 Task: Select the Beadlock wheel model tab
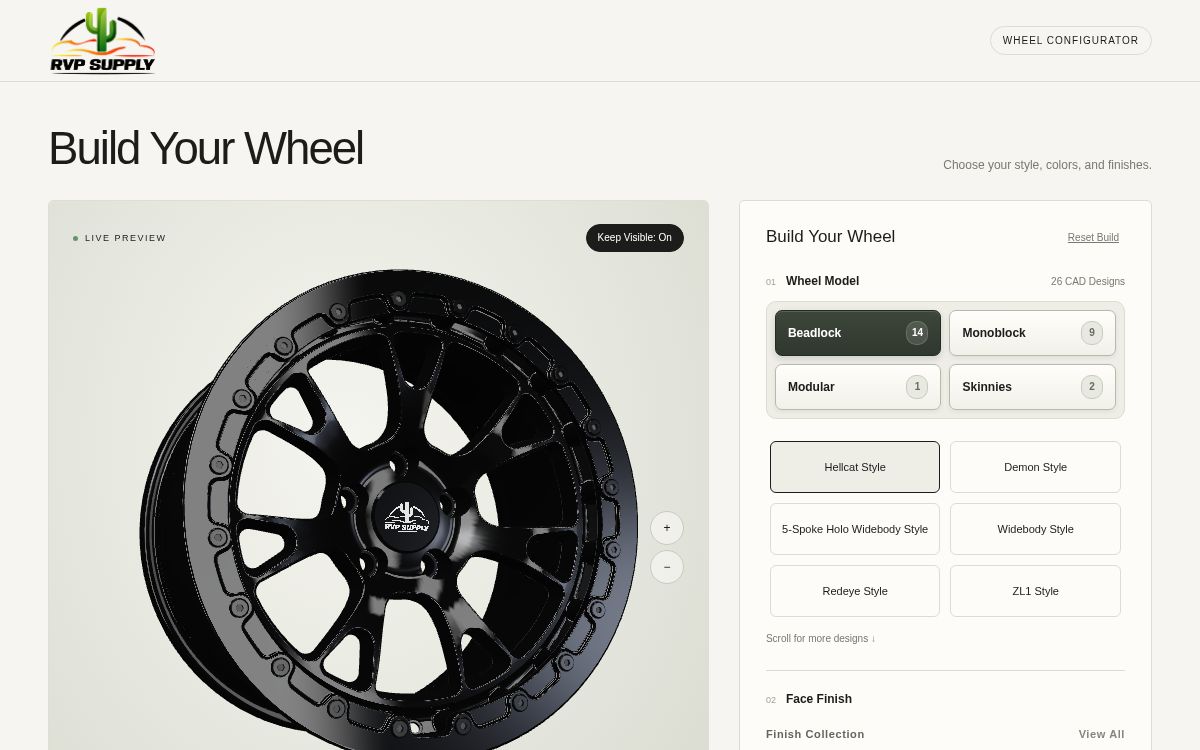coord(858,333)
